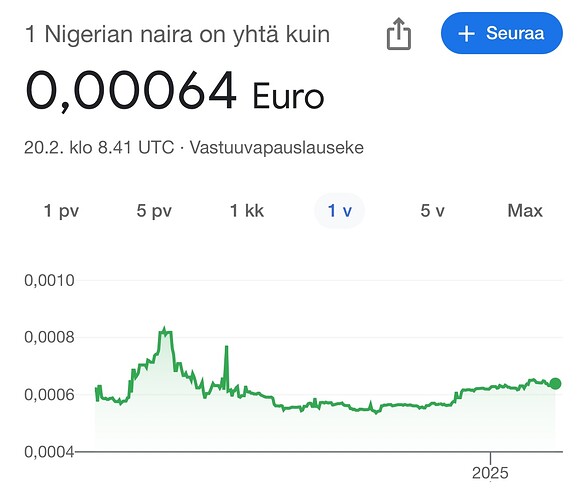Click the 0,0004 y-axis label
The height and width of the screenshot is (499, 587).
click(x=49, y=452)
